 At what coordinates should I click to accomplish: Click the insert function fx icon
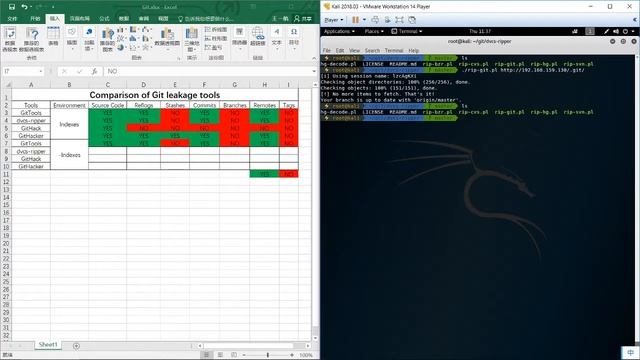(x=94, y=71)
